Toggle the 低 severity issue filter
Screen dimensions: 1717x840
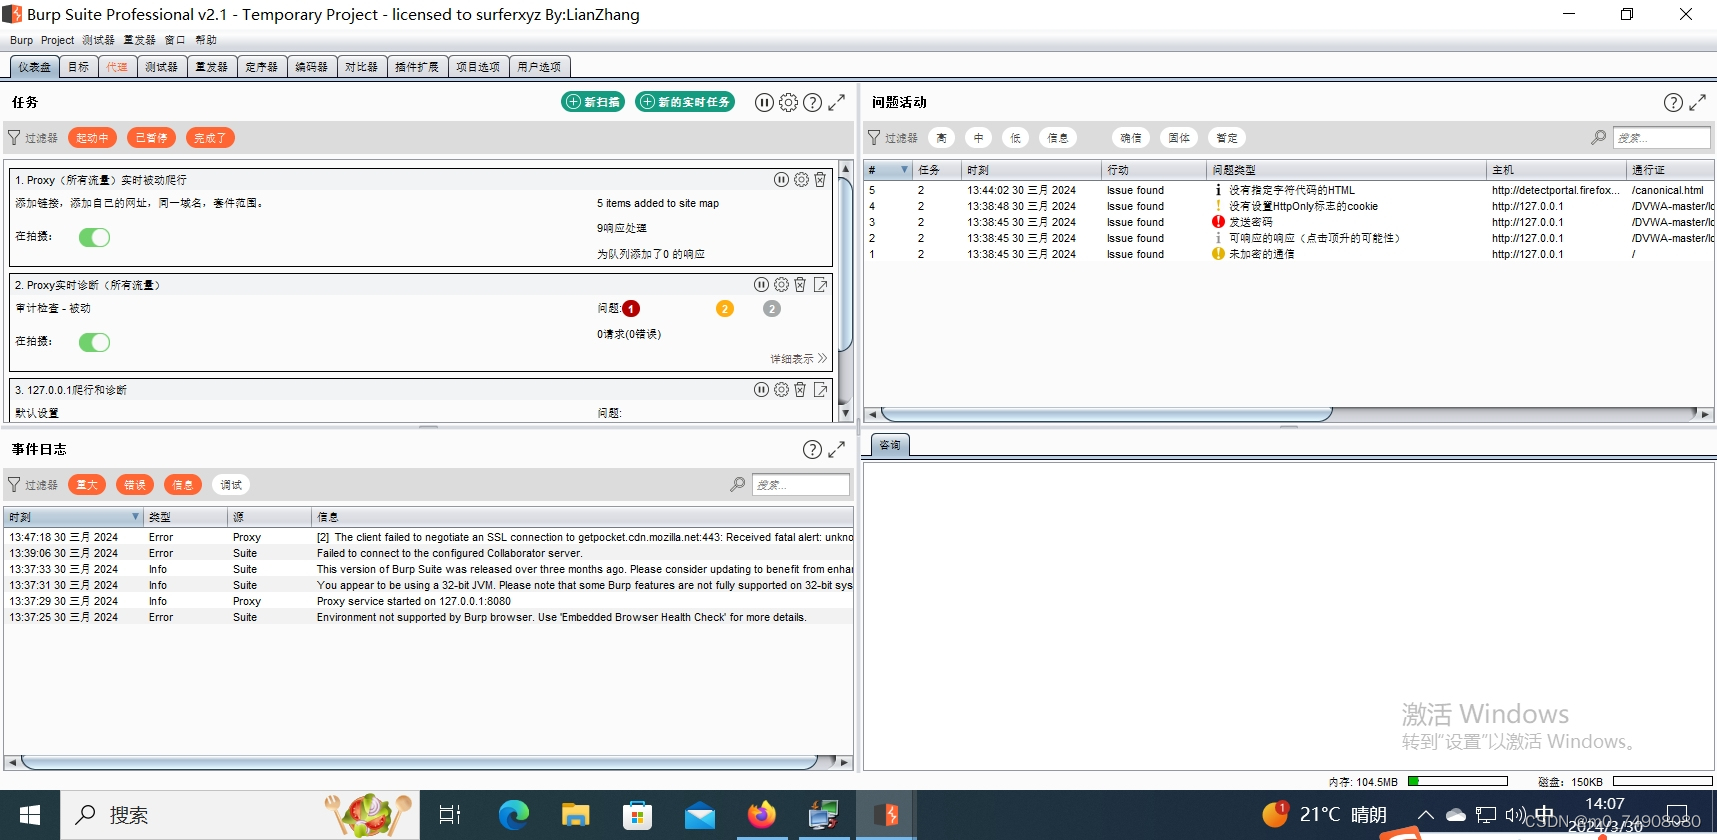(x=1015, y=138)
